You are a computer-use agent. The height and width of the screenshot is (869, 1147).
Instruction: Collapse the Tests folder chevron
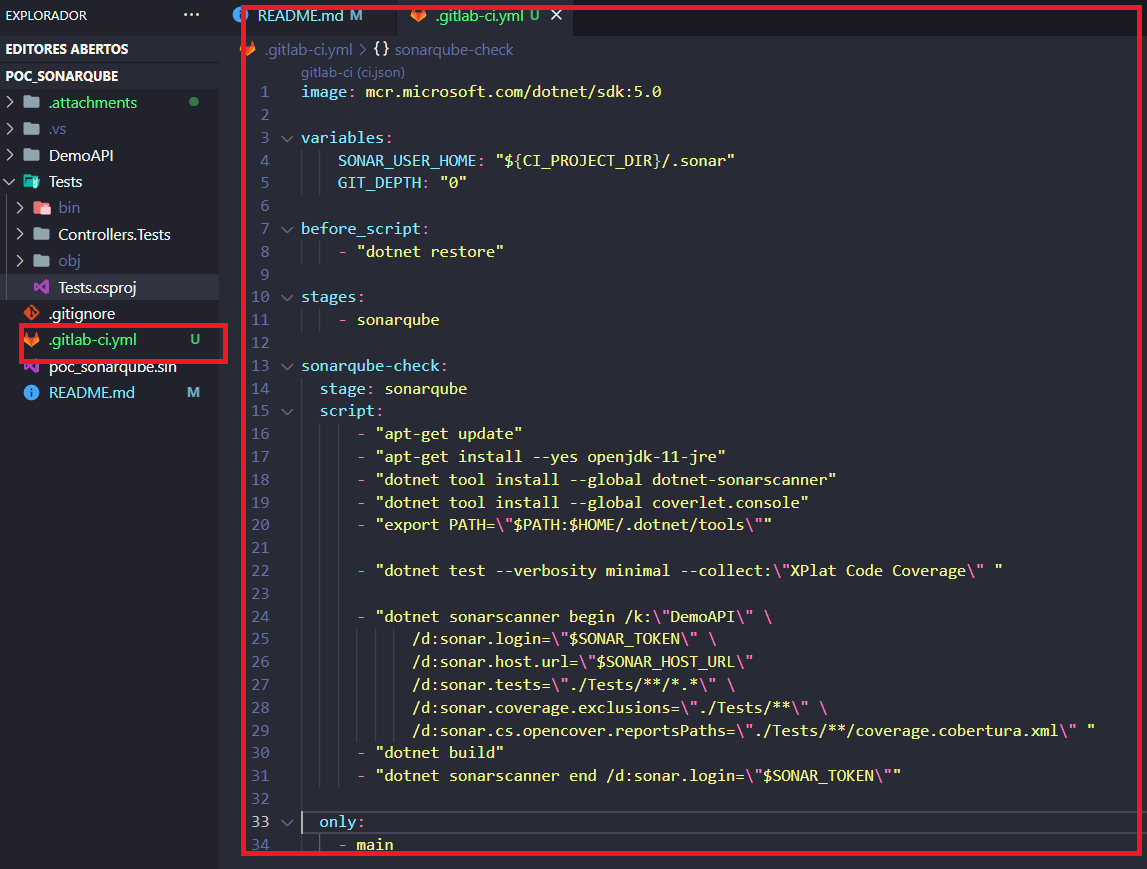click(x=10, y=181)
